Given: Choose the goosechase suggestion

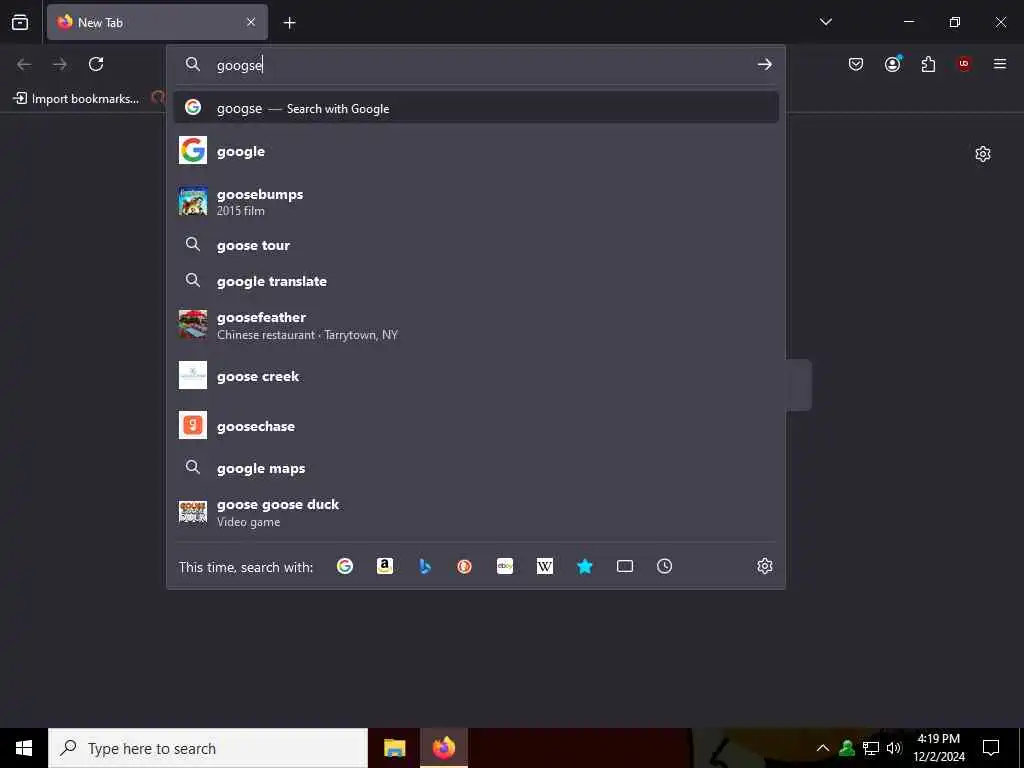Looking at the screenshot, I should point(475,426).
